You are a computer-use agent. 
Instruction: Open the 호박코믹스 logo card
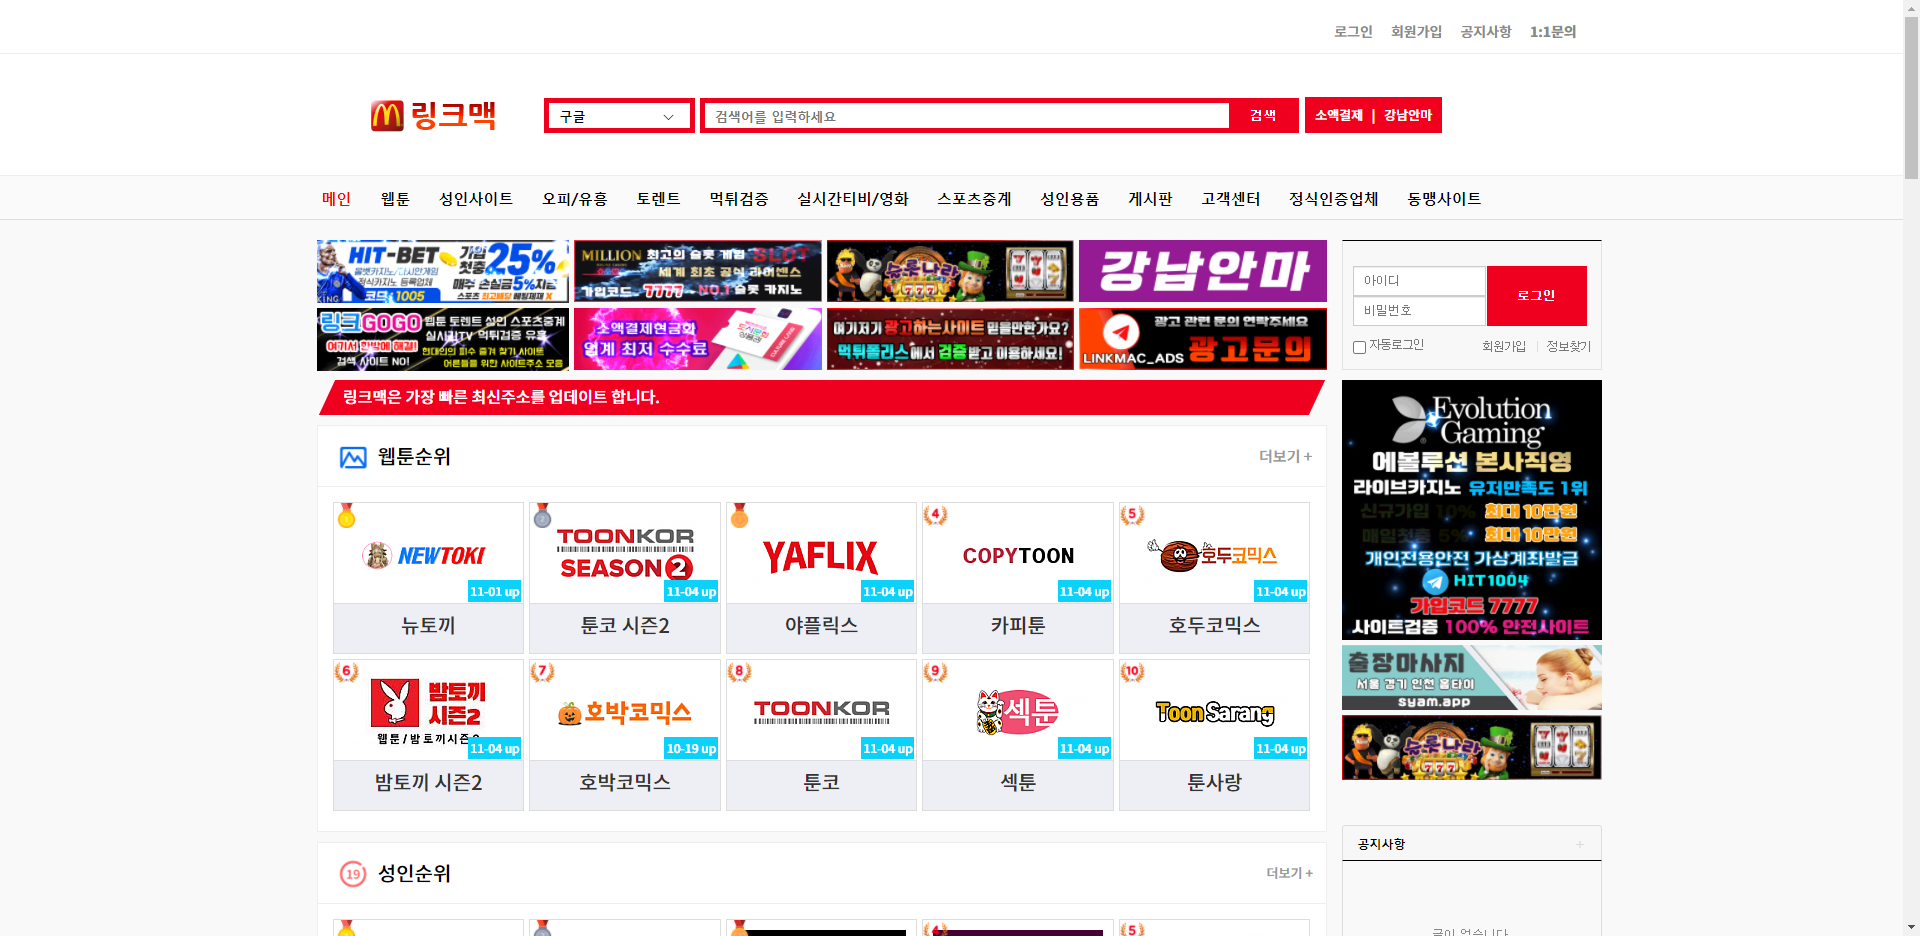pyautogui.click(x=625, y=710)
